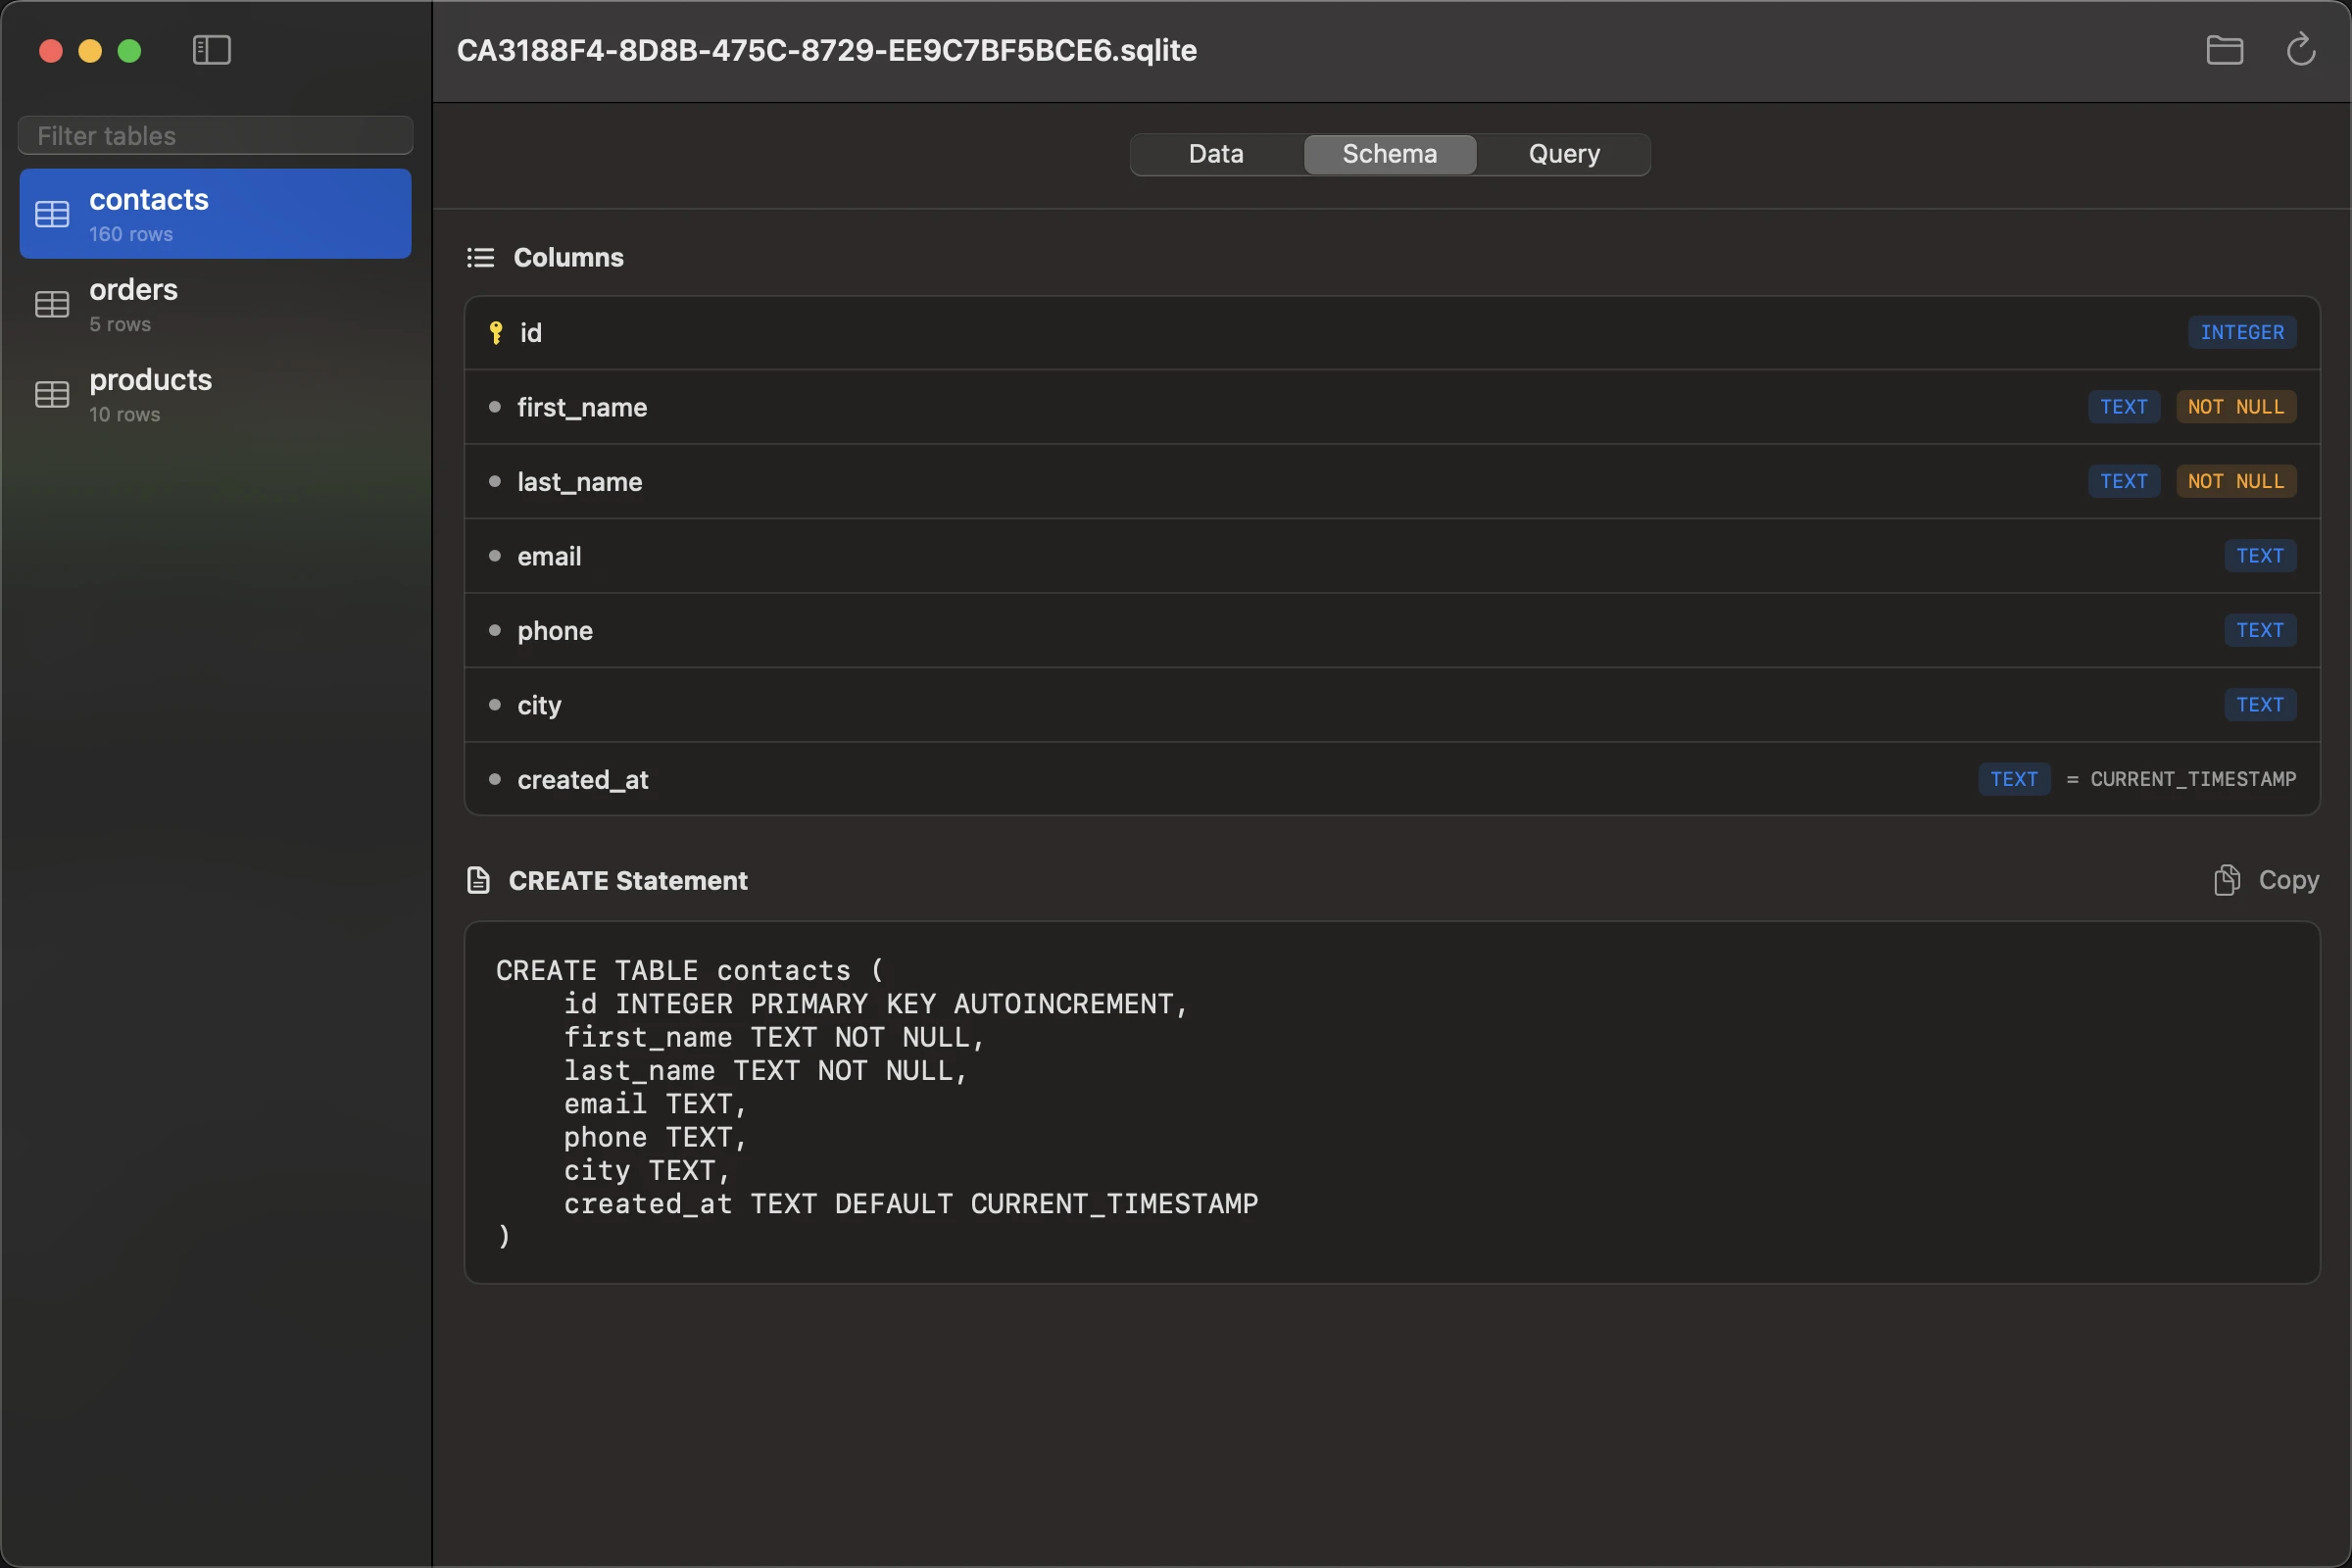Click the table icon beside contacts

(x=52, y=213)
